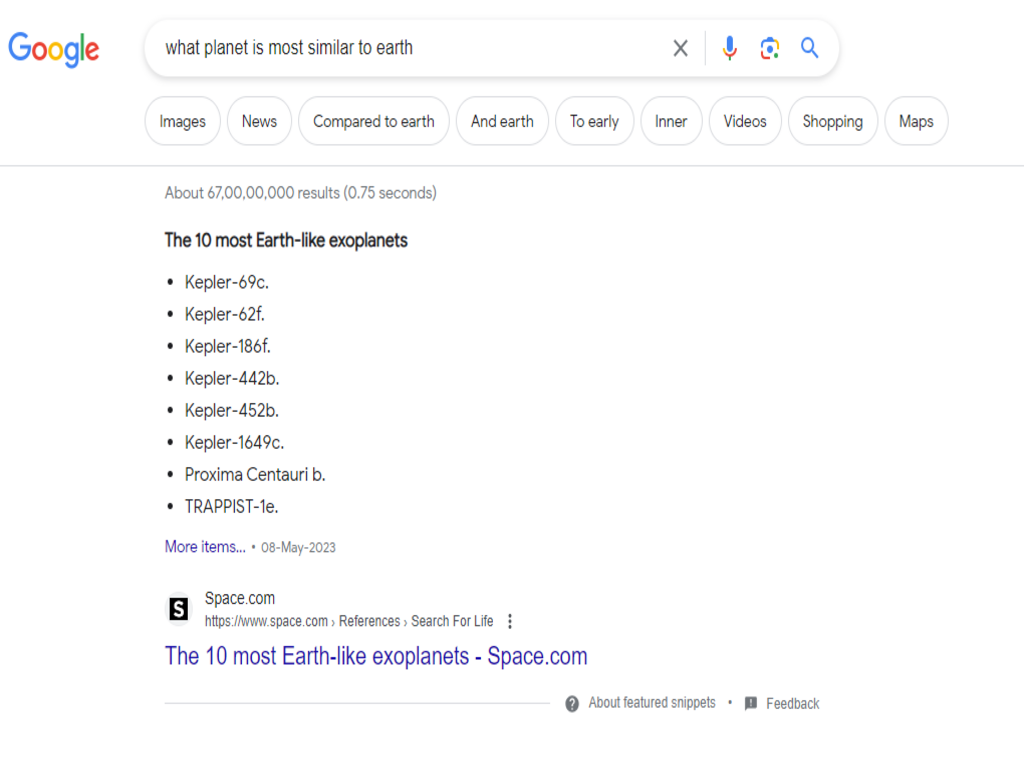The width and height of the screenshot is (1024, 768).
Task: Apply the Compared to earth filter chip
Action: tap(374, 121)
